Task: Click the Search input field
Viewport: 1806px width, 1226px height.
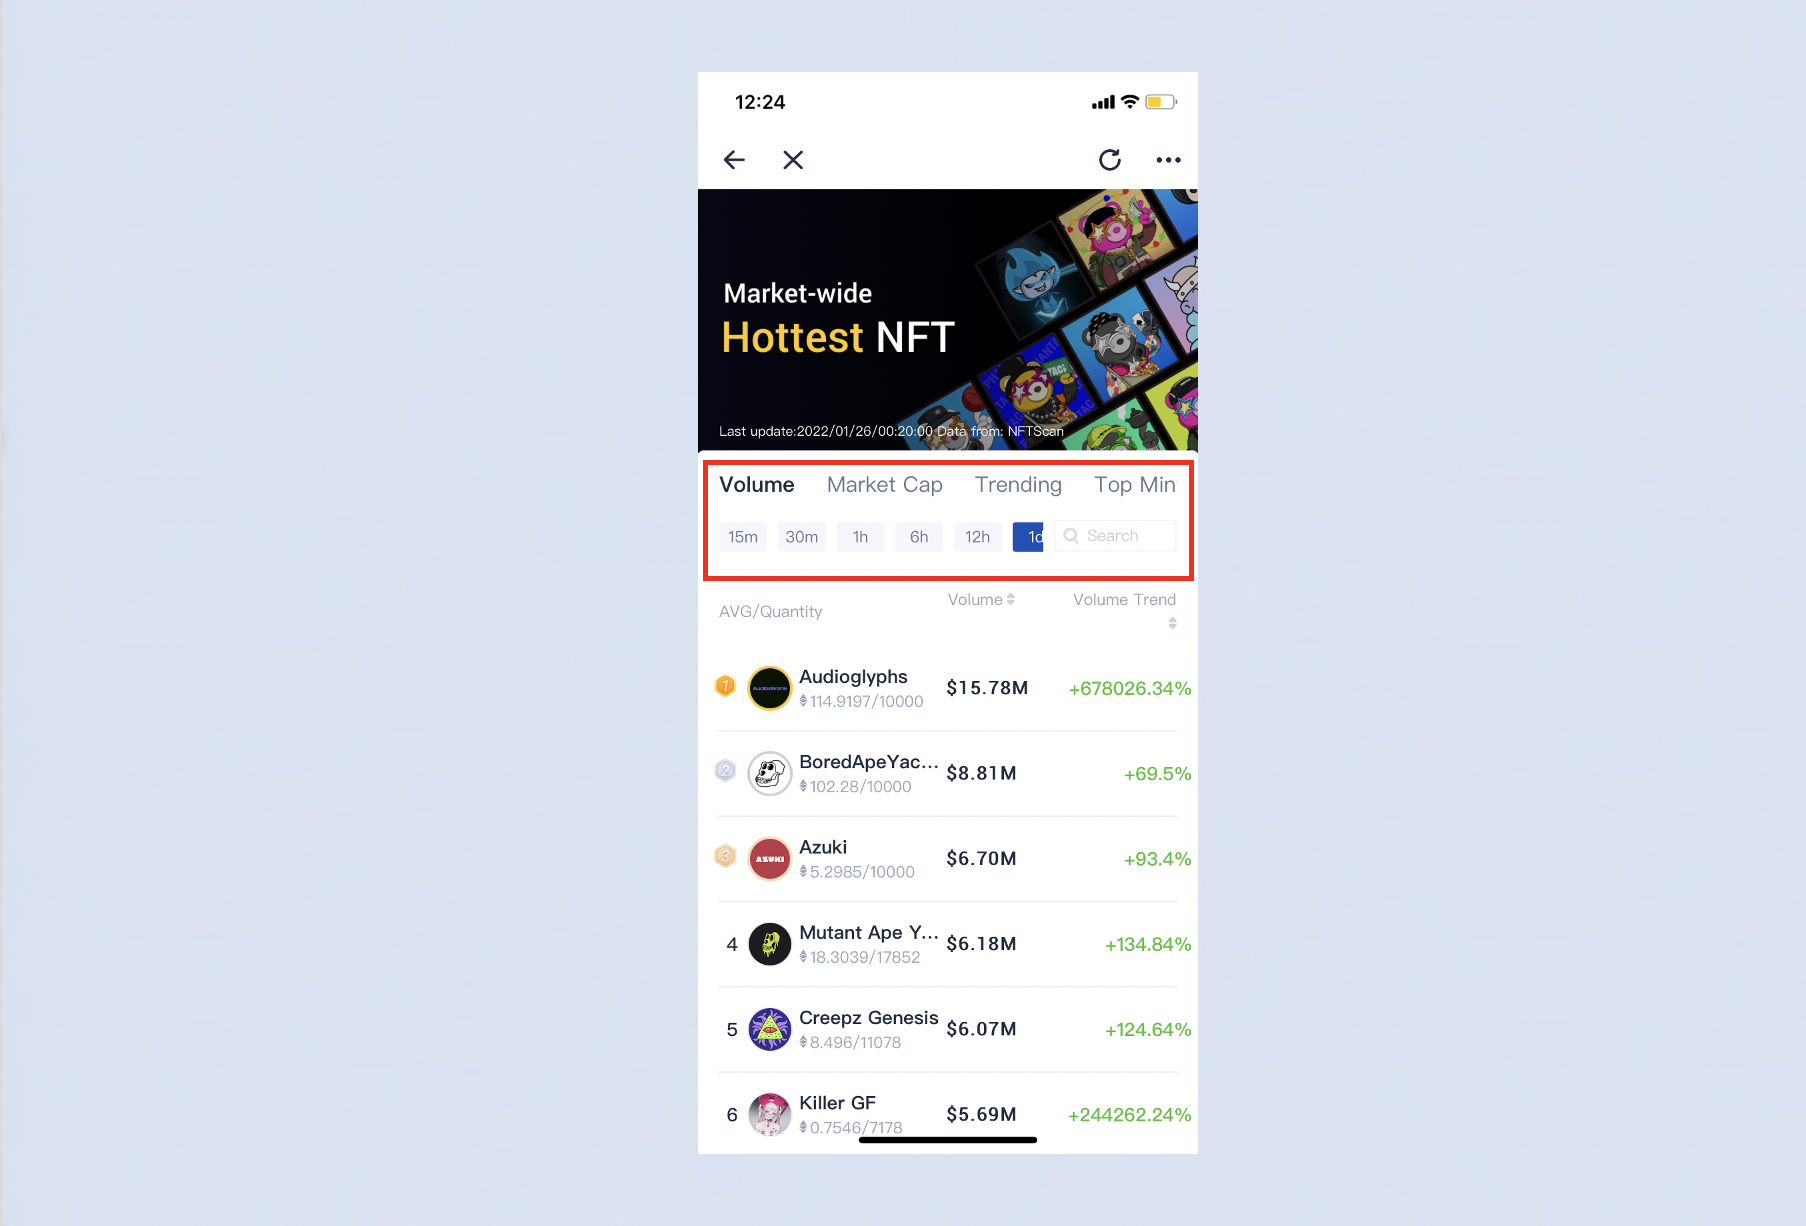Action: 1115,536
